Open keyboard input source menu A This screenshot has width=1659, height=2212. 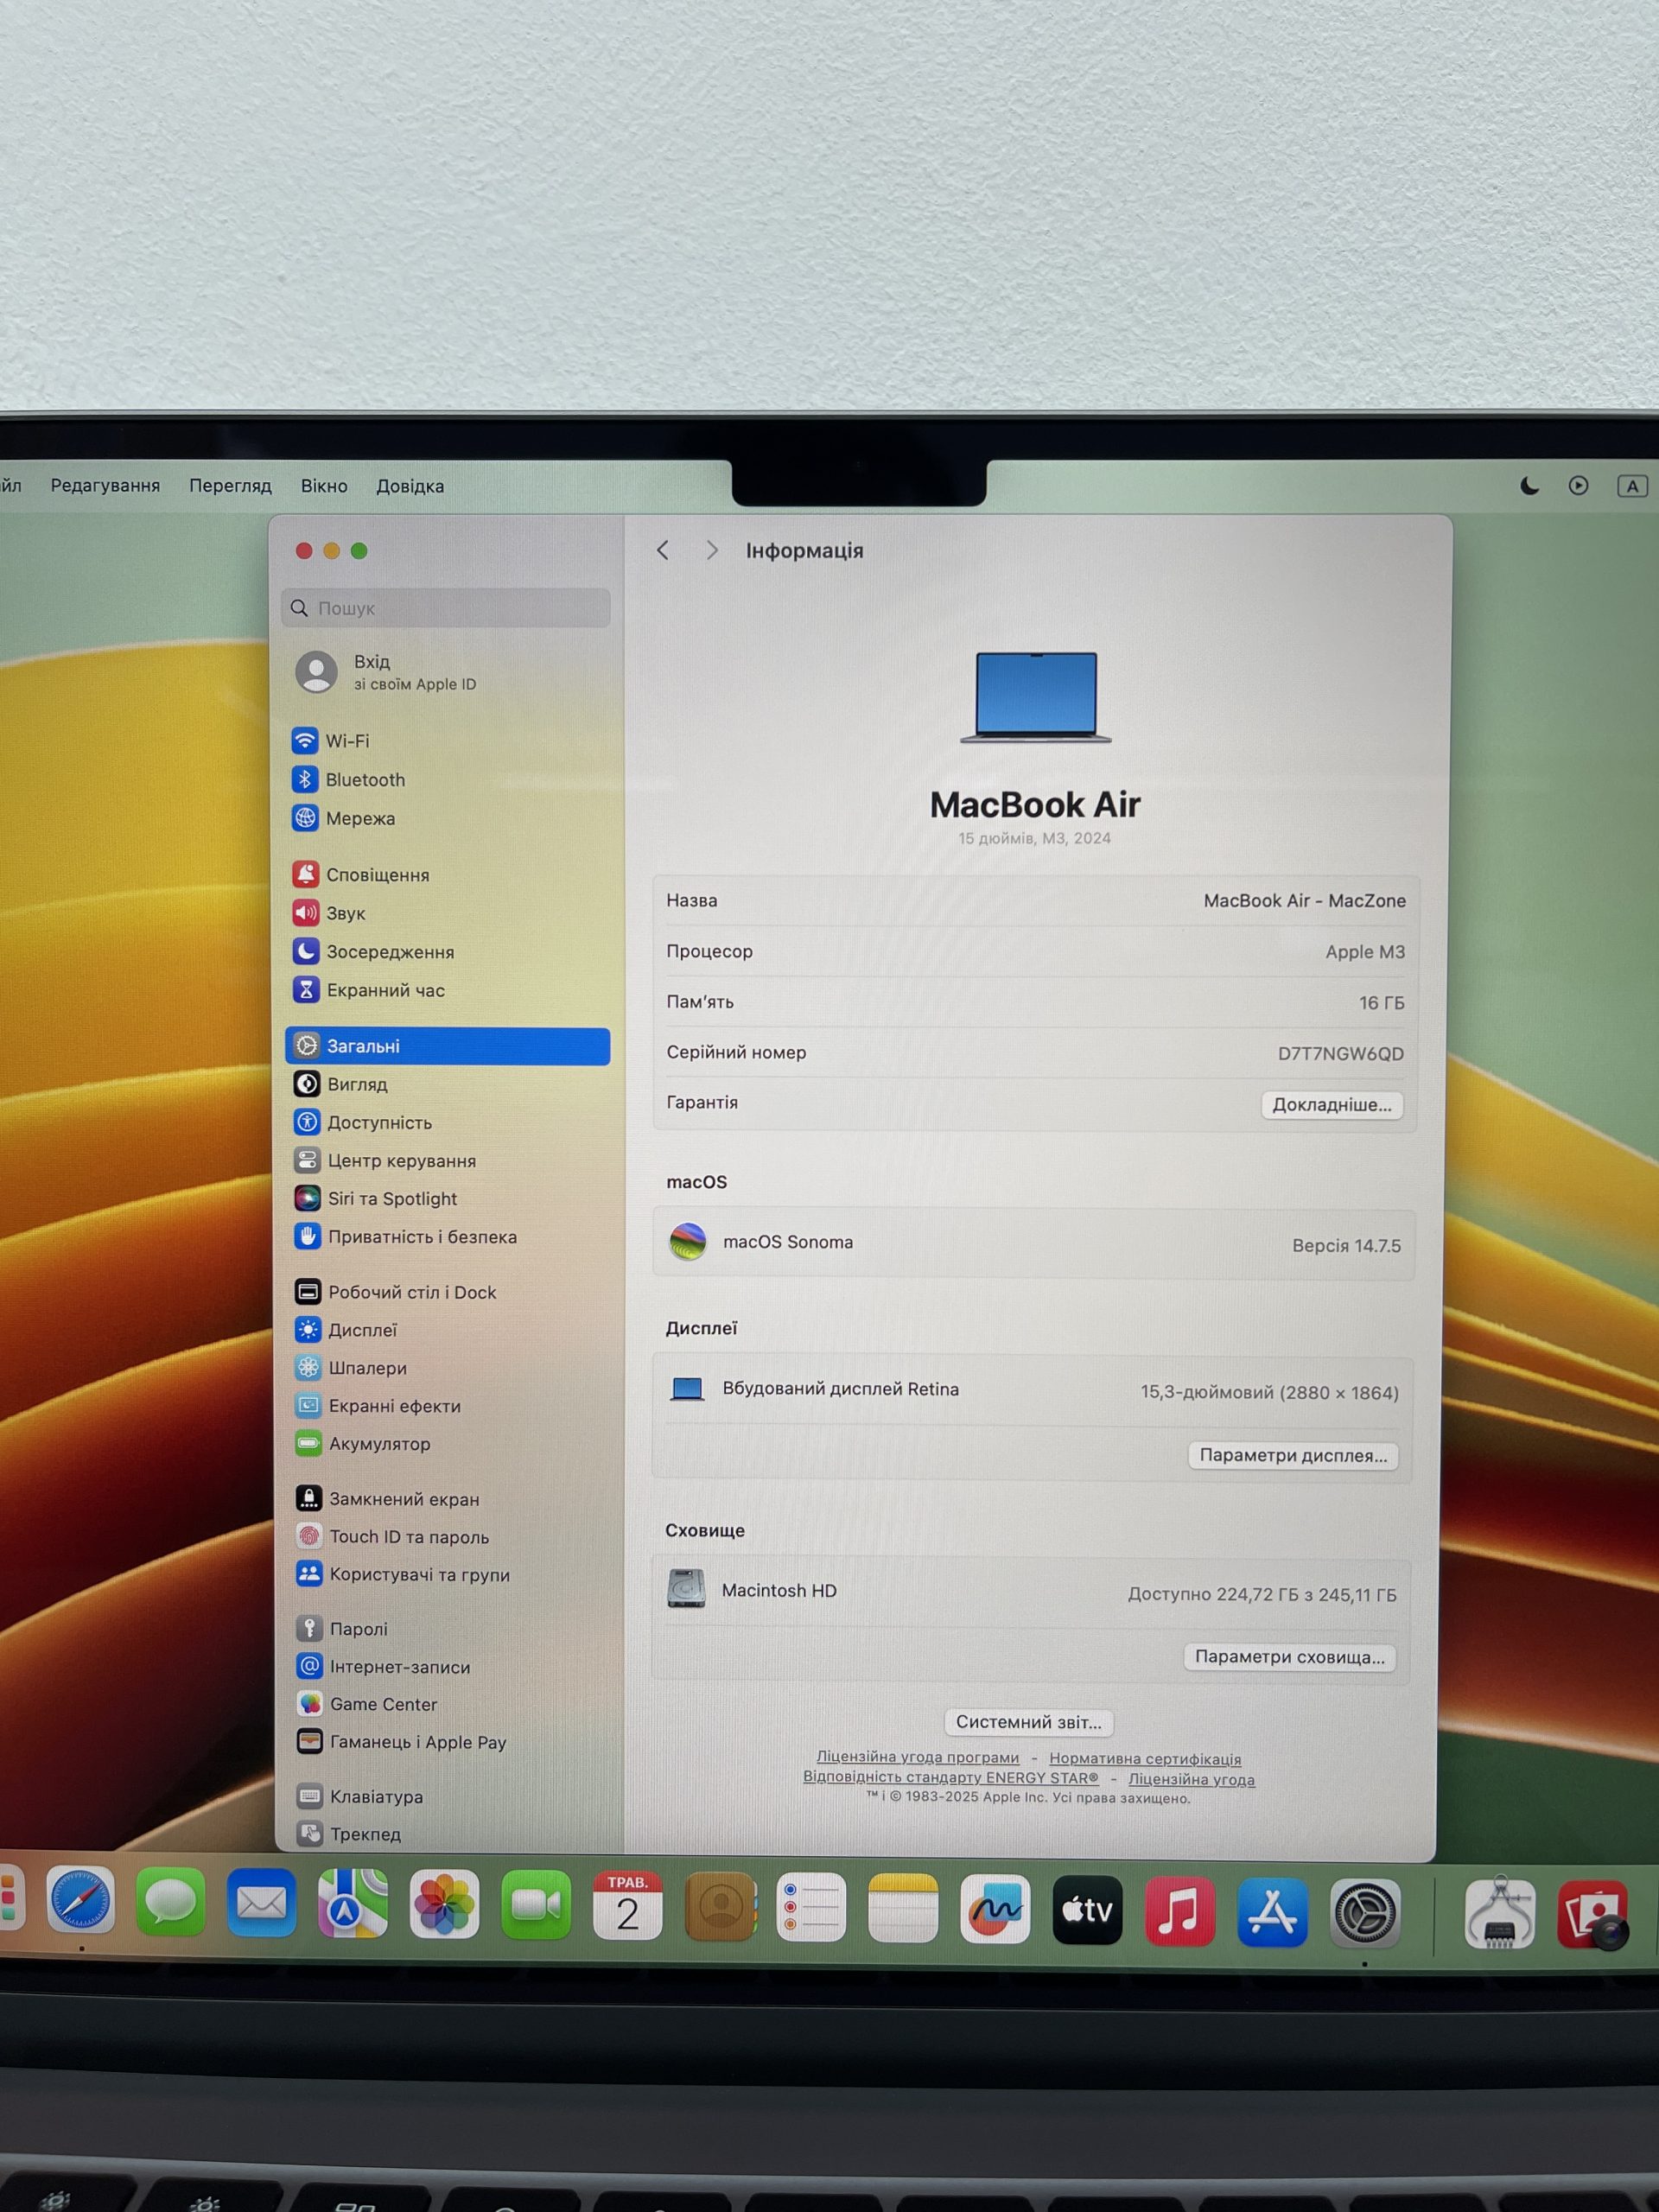click(x=1632, y=486)
